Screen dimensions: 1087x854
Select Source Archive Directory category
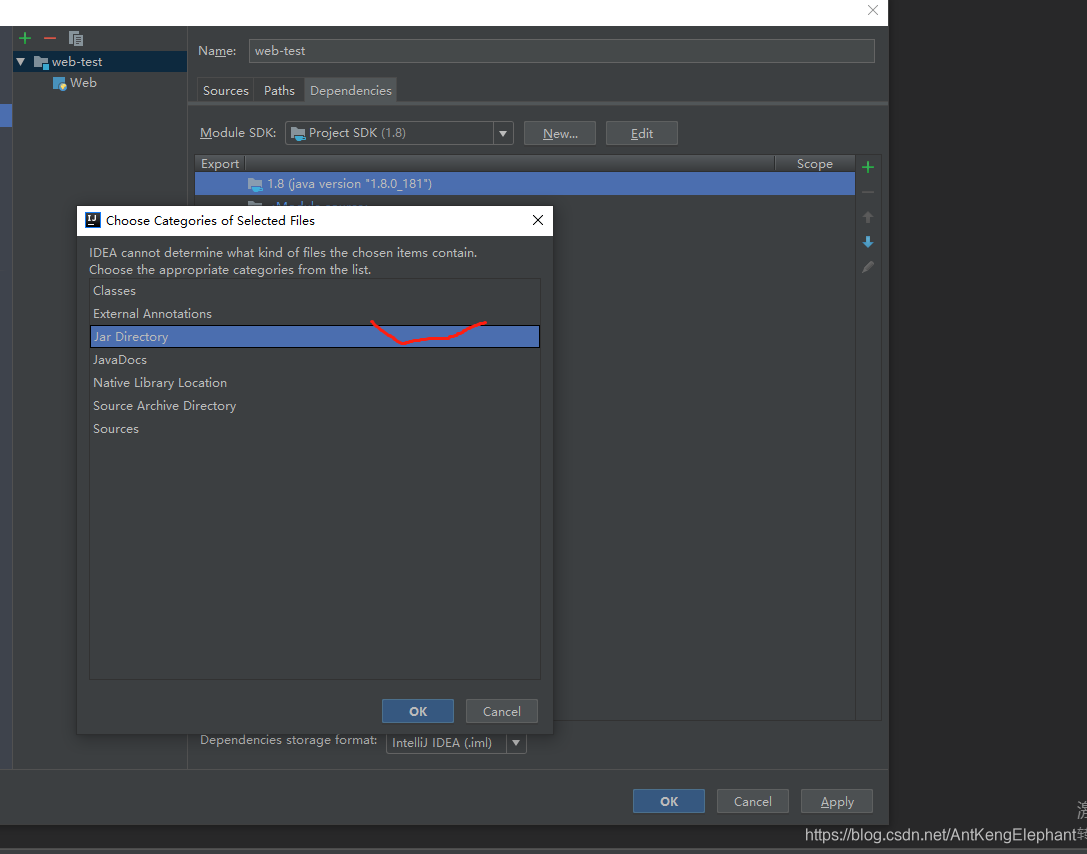tap(315, 406)
